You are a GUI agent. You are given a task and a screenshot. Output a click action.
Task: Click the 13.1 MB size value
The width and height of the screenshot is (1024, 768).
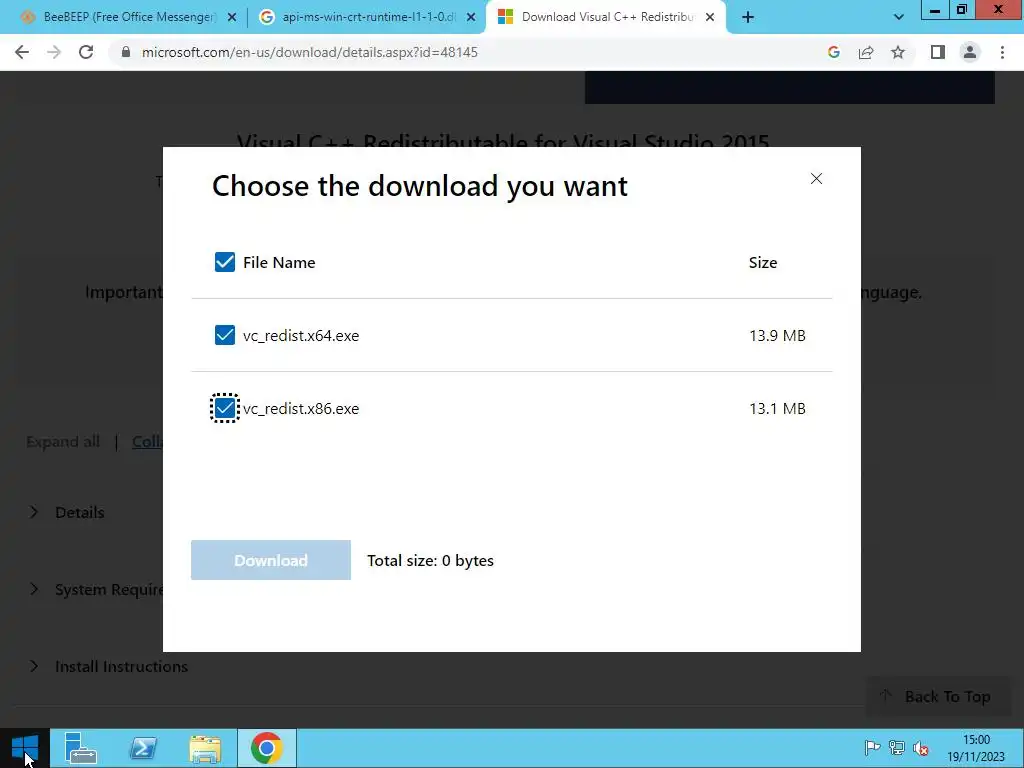(777, 408)
